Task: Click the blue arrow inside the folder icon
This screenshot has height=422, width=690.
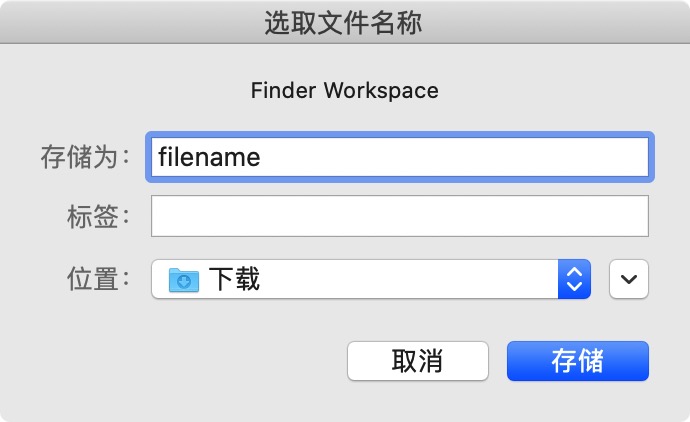Action: pyautogui.click(x=184, y=282)
